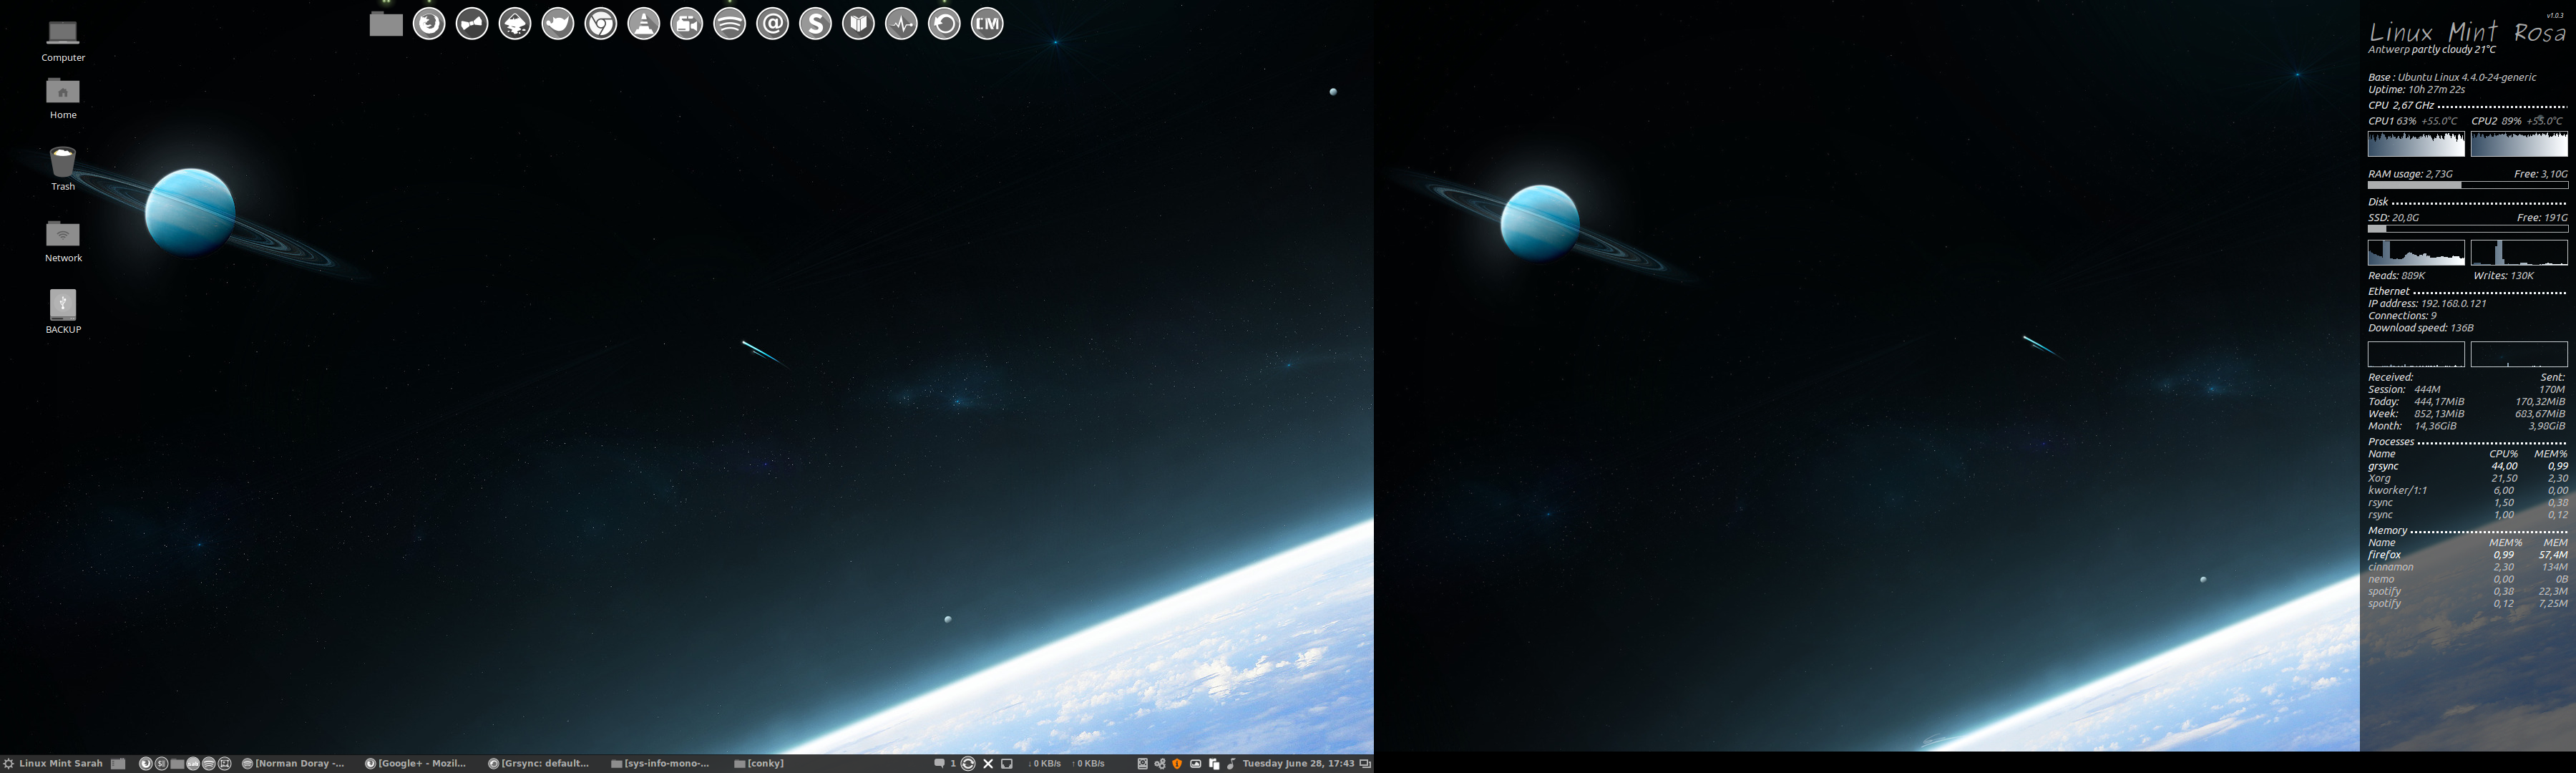Open Spotify from the top dock
2576x773 pixels.
coord(730,24)
